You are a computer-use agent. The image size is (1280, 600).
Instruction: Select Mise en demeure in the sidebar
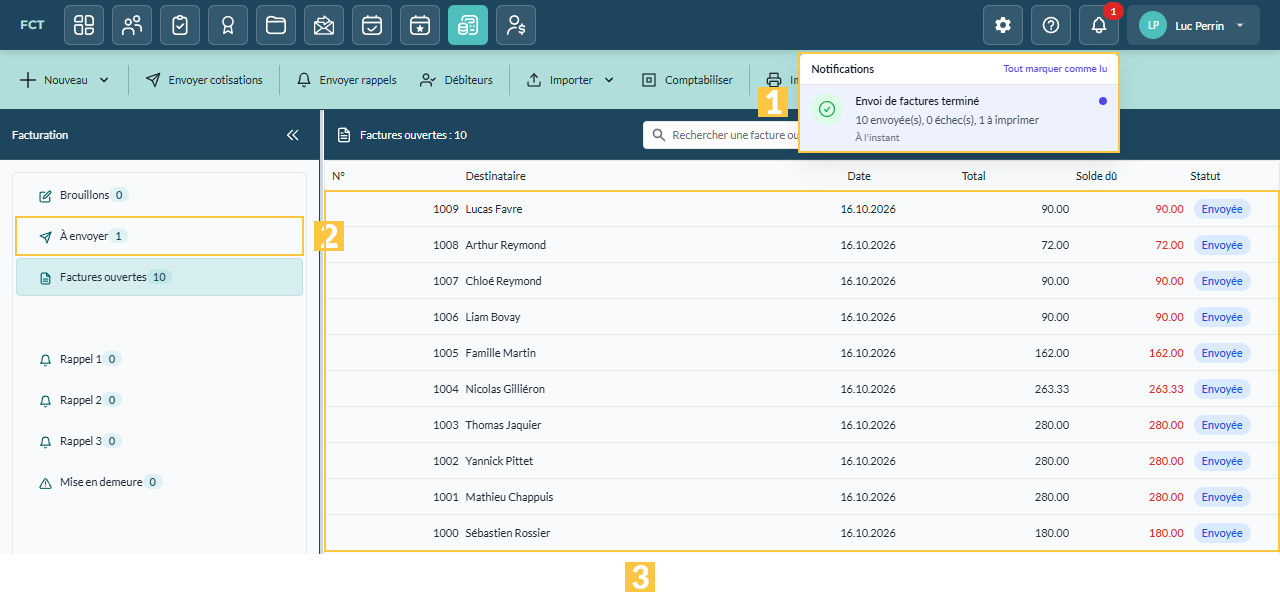point(159,482)
